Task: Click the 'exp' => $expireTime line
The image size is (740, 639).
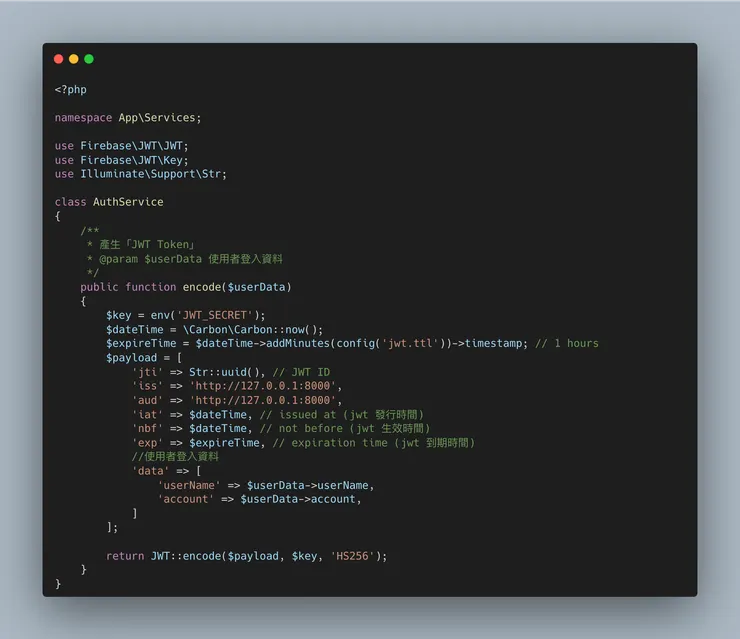Action: (303, 443)
